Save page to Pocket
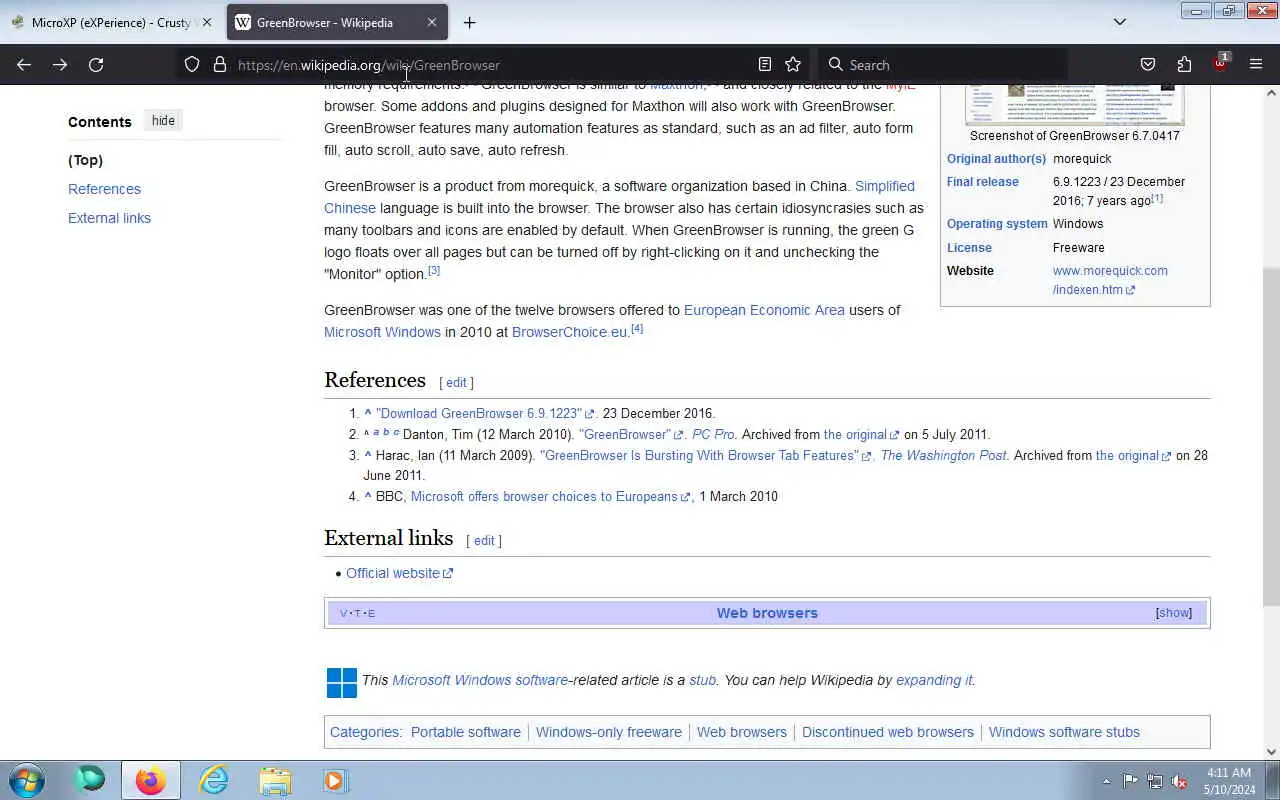The height and width of the screenshot is (800, 1280). click(x=1148, y=65)
